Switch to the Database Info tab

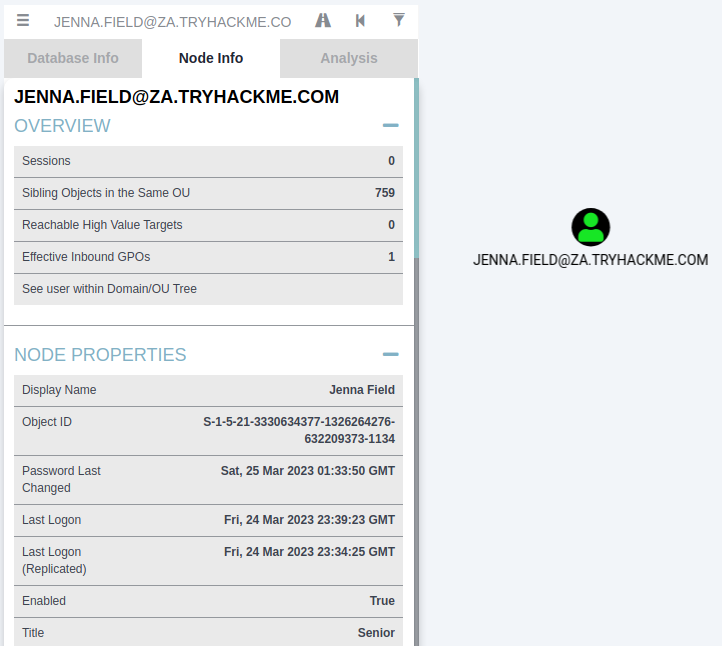73,58
